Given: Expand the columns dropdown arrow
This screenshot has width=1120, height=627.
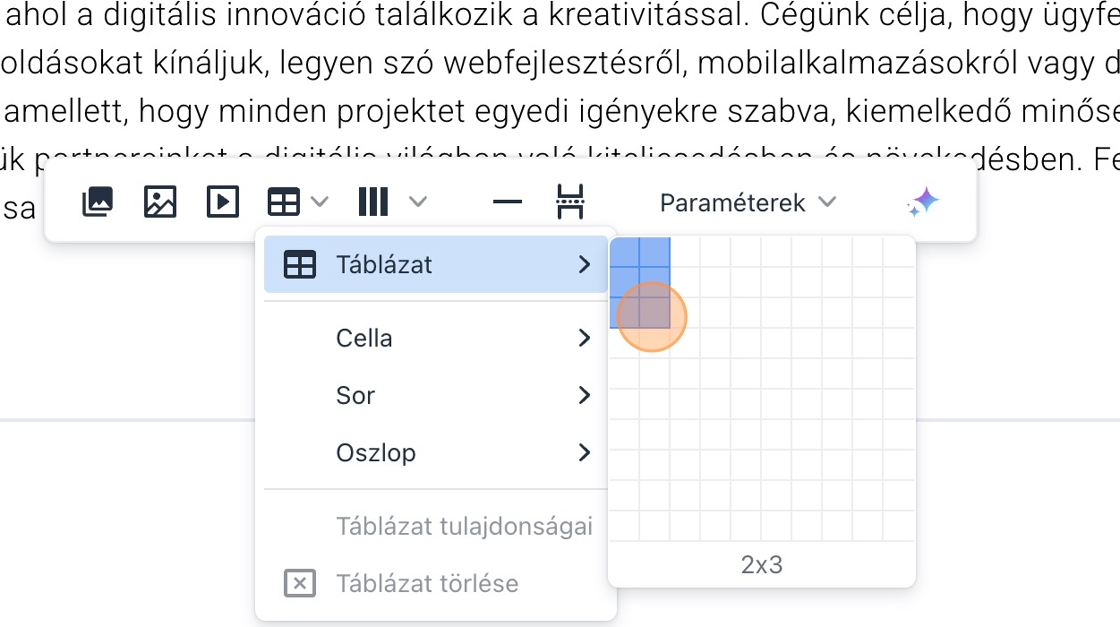Looking at the screenshot, I should pos(418,202).
